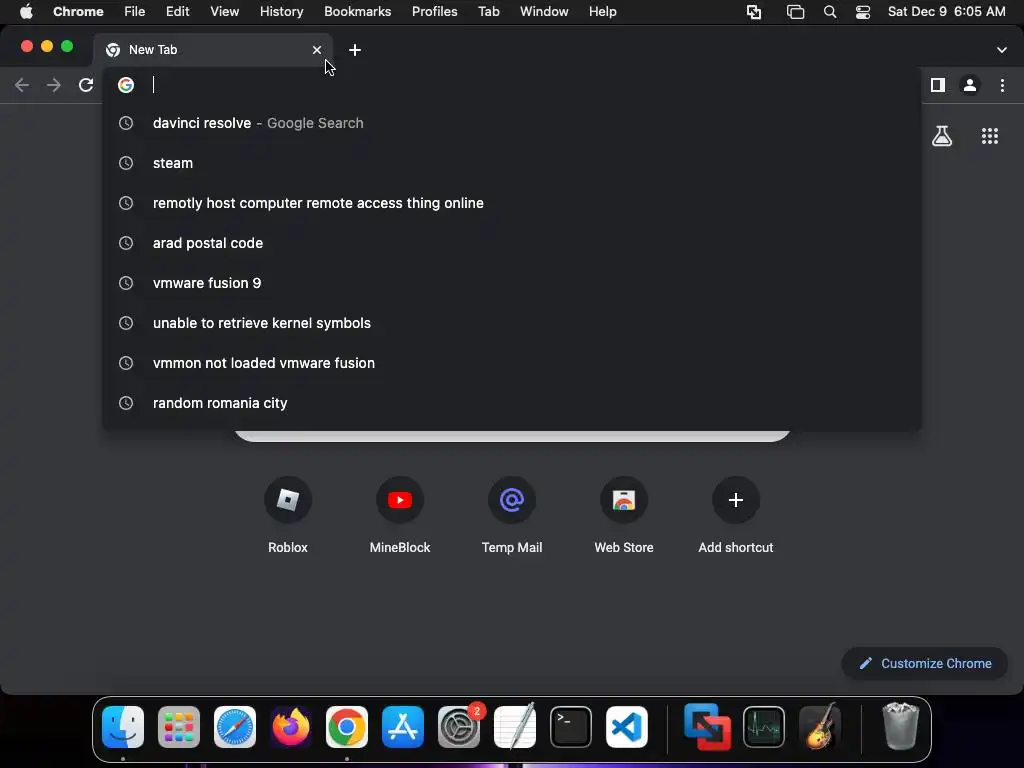Select the steam suggestion
Viewport: 1024px width, 768px height.
pyautogui.click(x=512, y=163)
